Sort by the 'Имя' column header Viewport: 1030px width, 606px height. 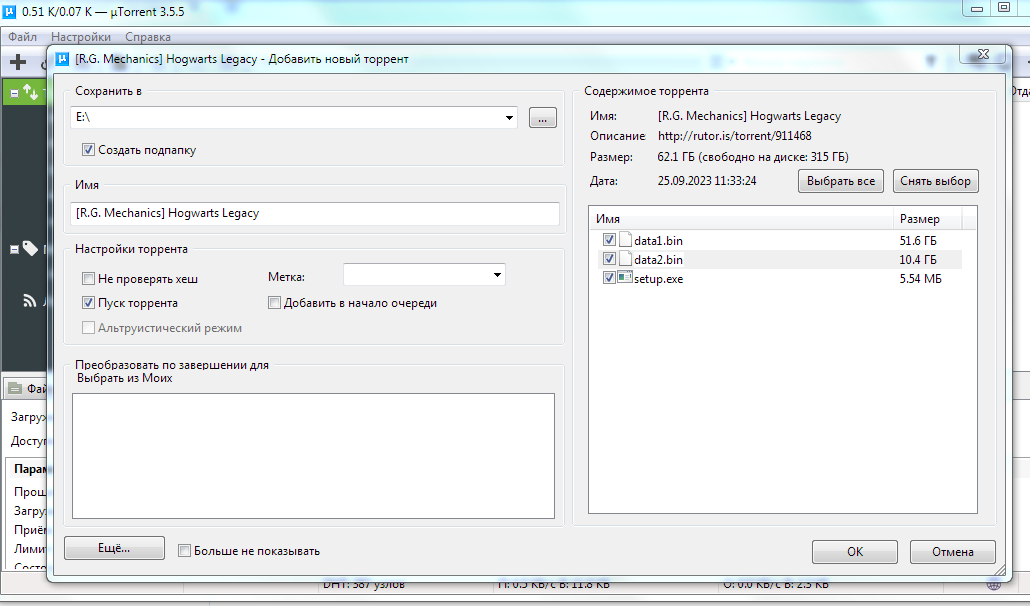741,219
